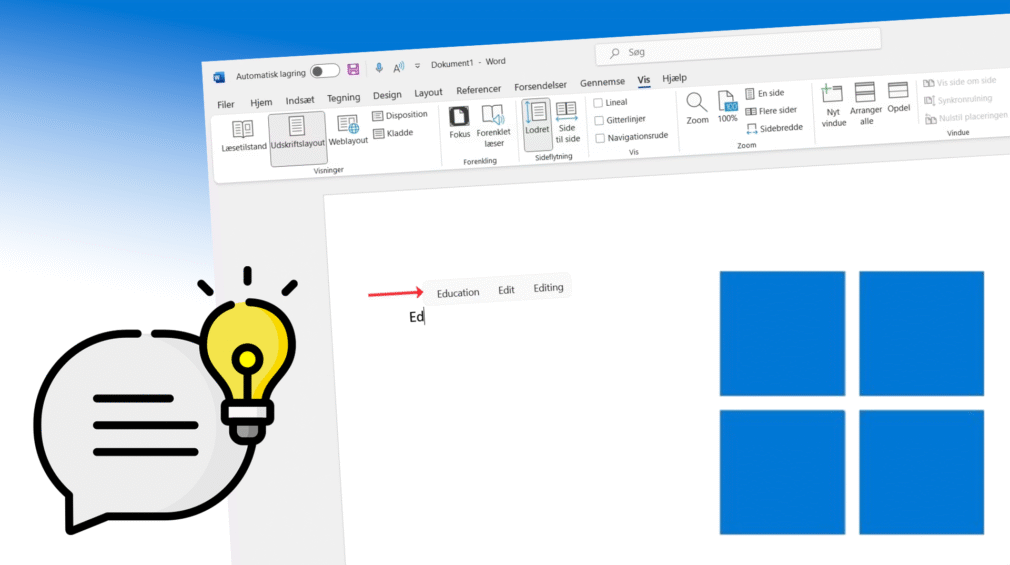Enable the Lineal checkbox
Viewport: 1010px width, 565px height.
coord(599,103)
